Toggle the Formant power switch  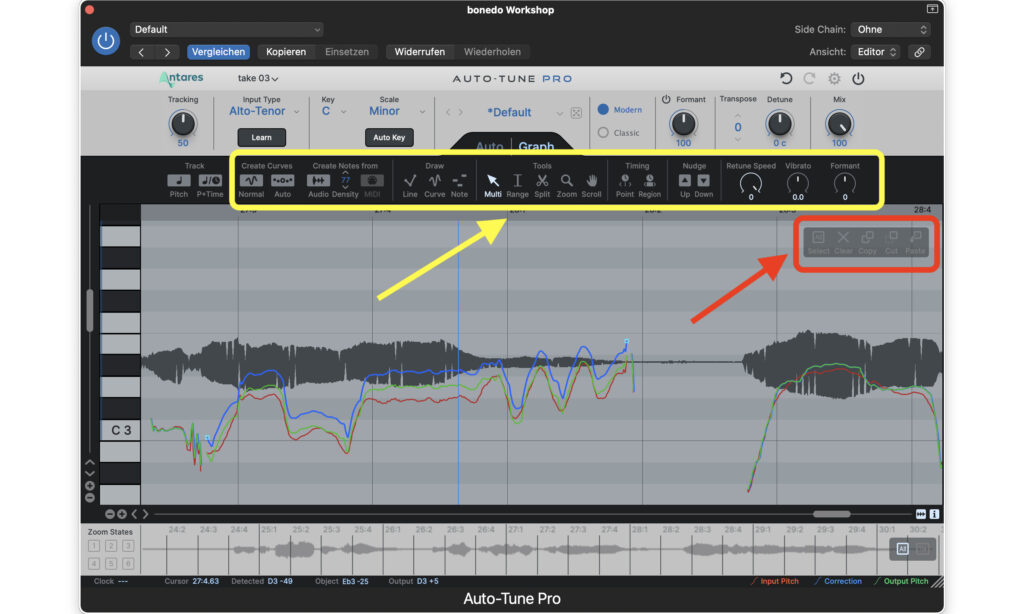tap(666, 99)
